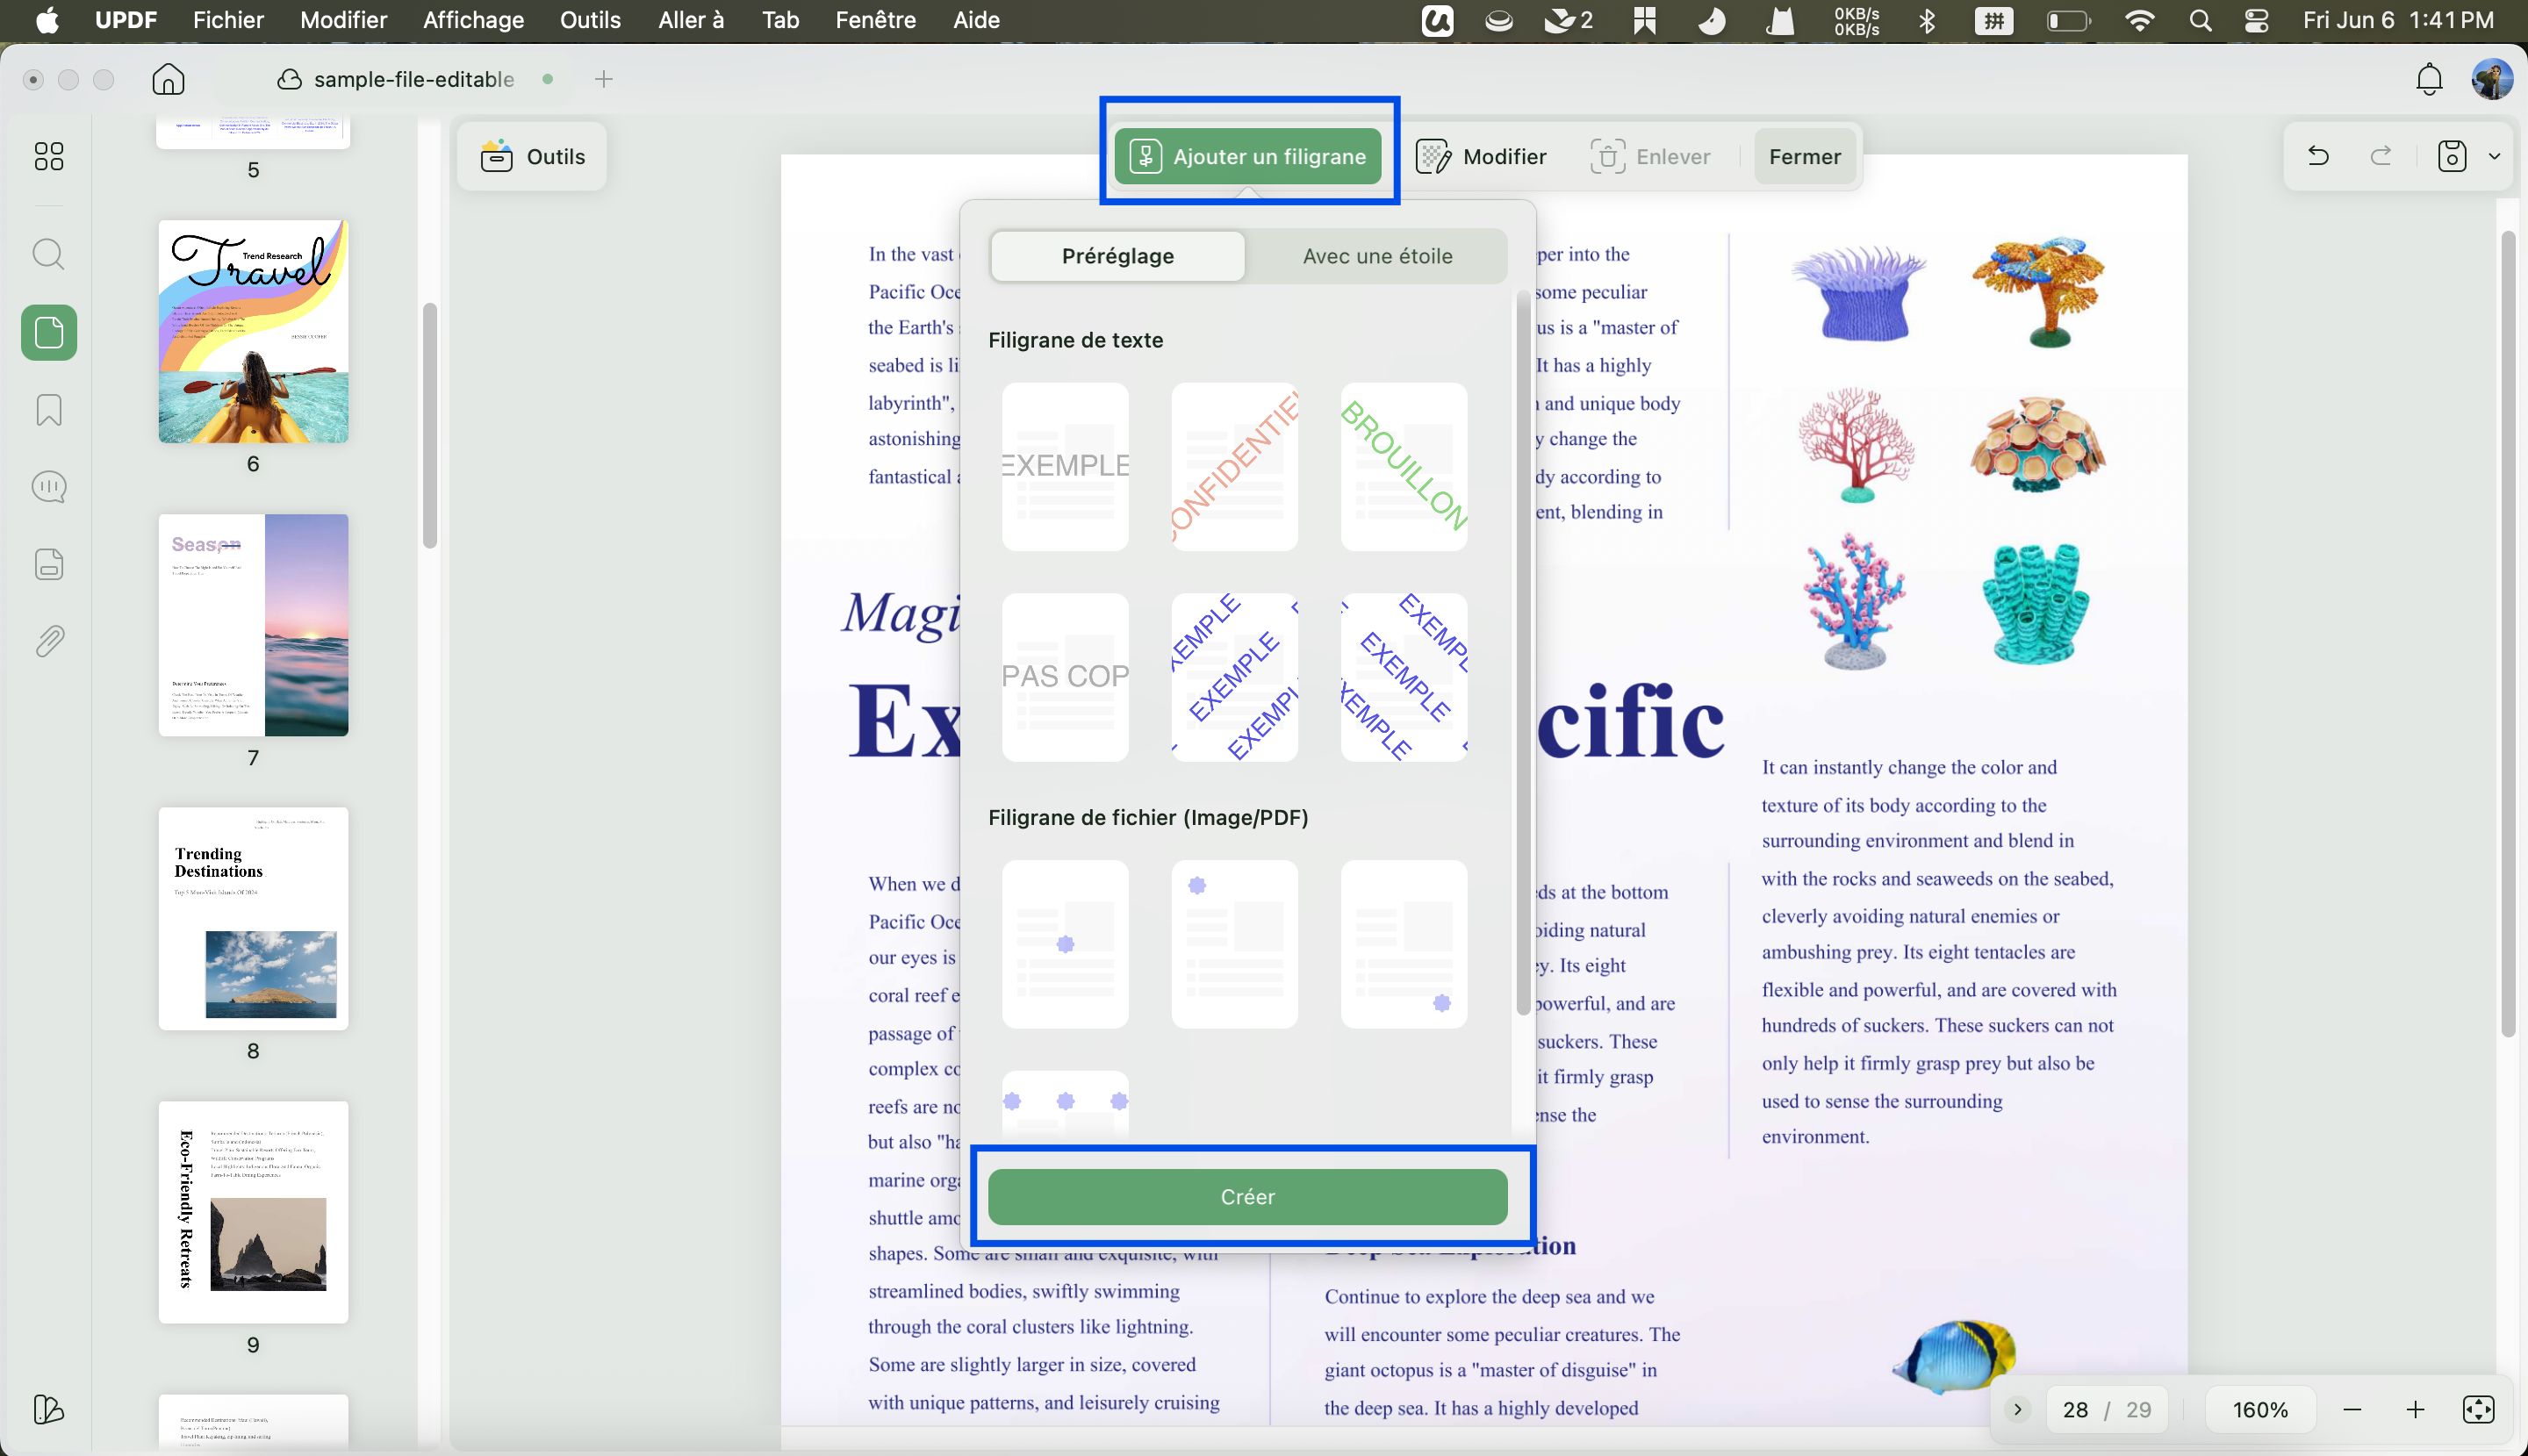Viewport: 2528px width, 1456px height.
Task: Open the notifications bell icon
Action: (2429, 79)
